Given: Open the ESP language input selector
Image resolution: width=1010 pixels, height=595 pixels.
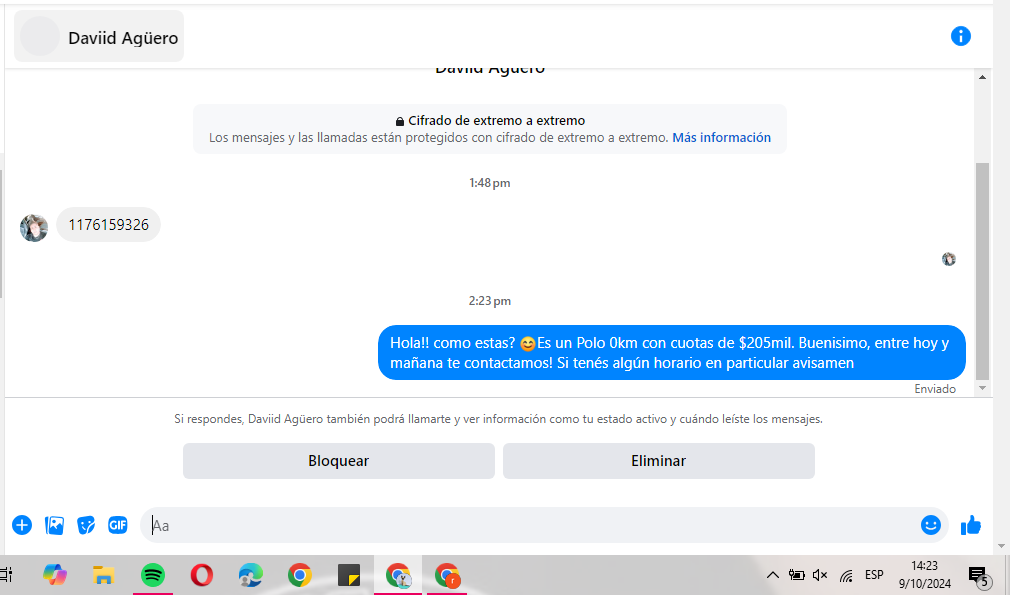Looking at the screenshot, I should (x=874, y=575).
